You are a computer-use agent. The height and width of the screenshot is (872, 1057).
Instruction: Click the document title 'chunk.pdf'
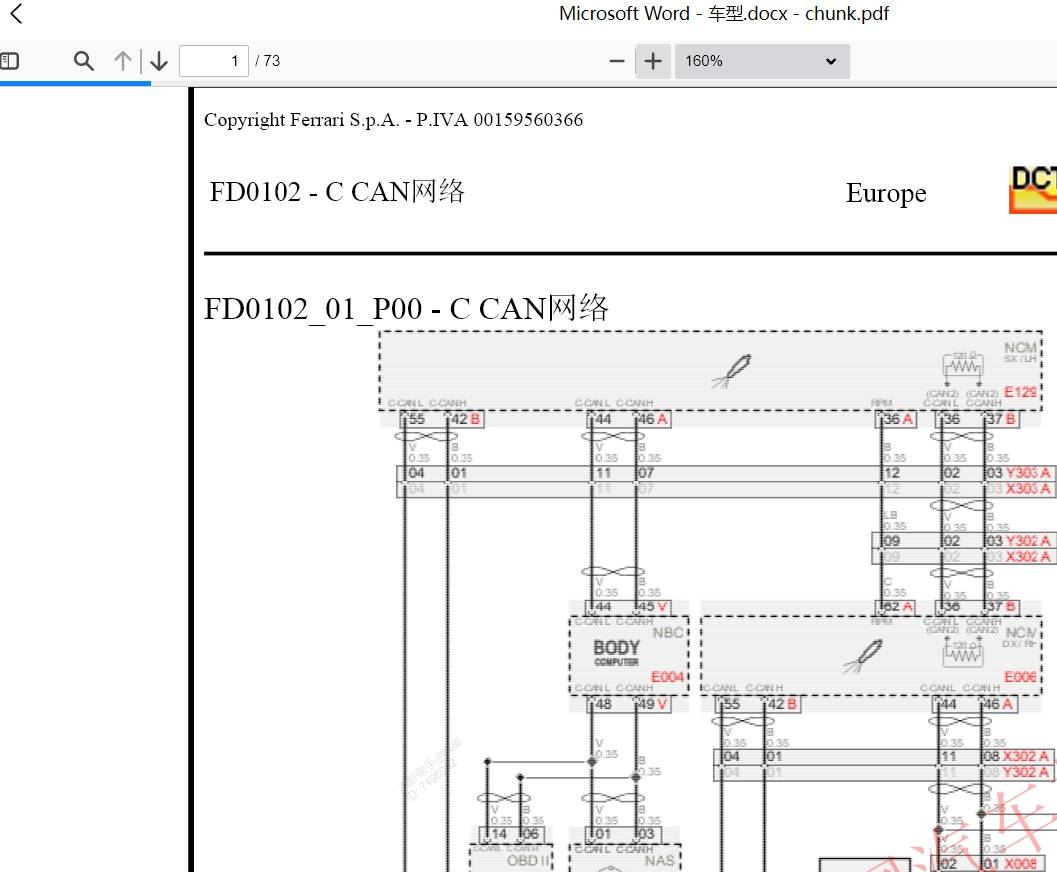847,13
